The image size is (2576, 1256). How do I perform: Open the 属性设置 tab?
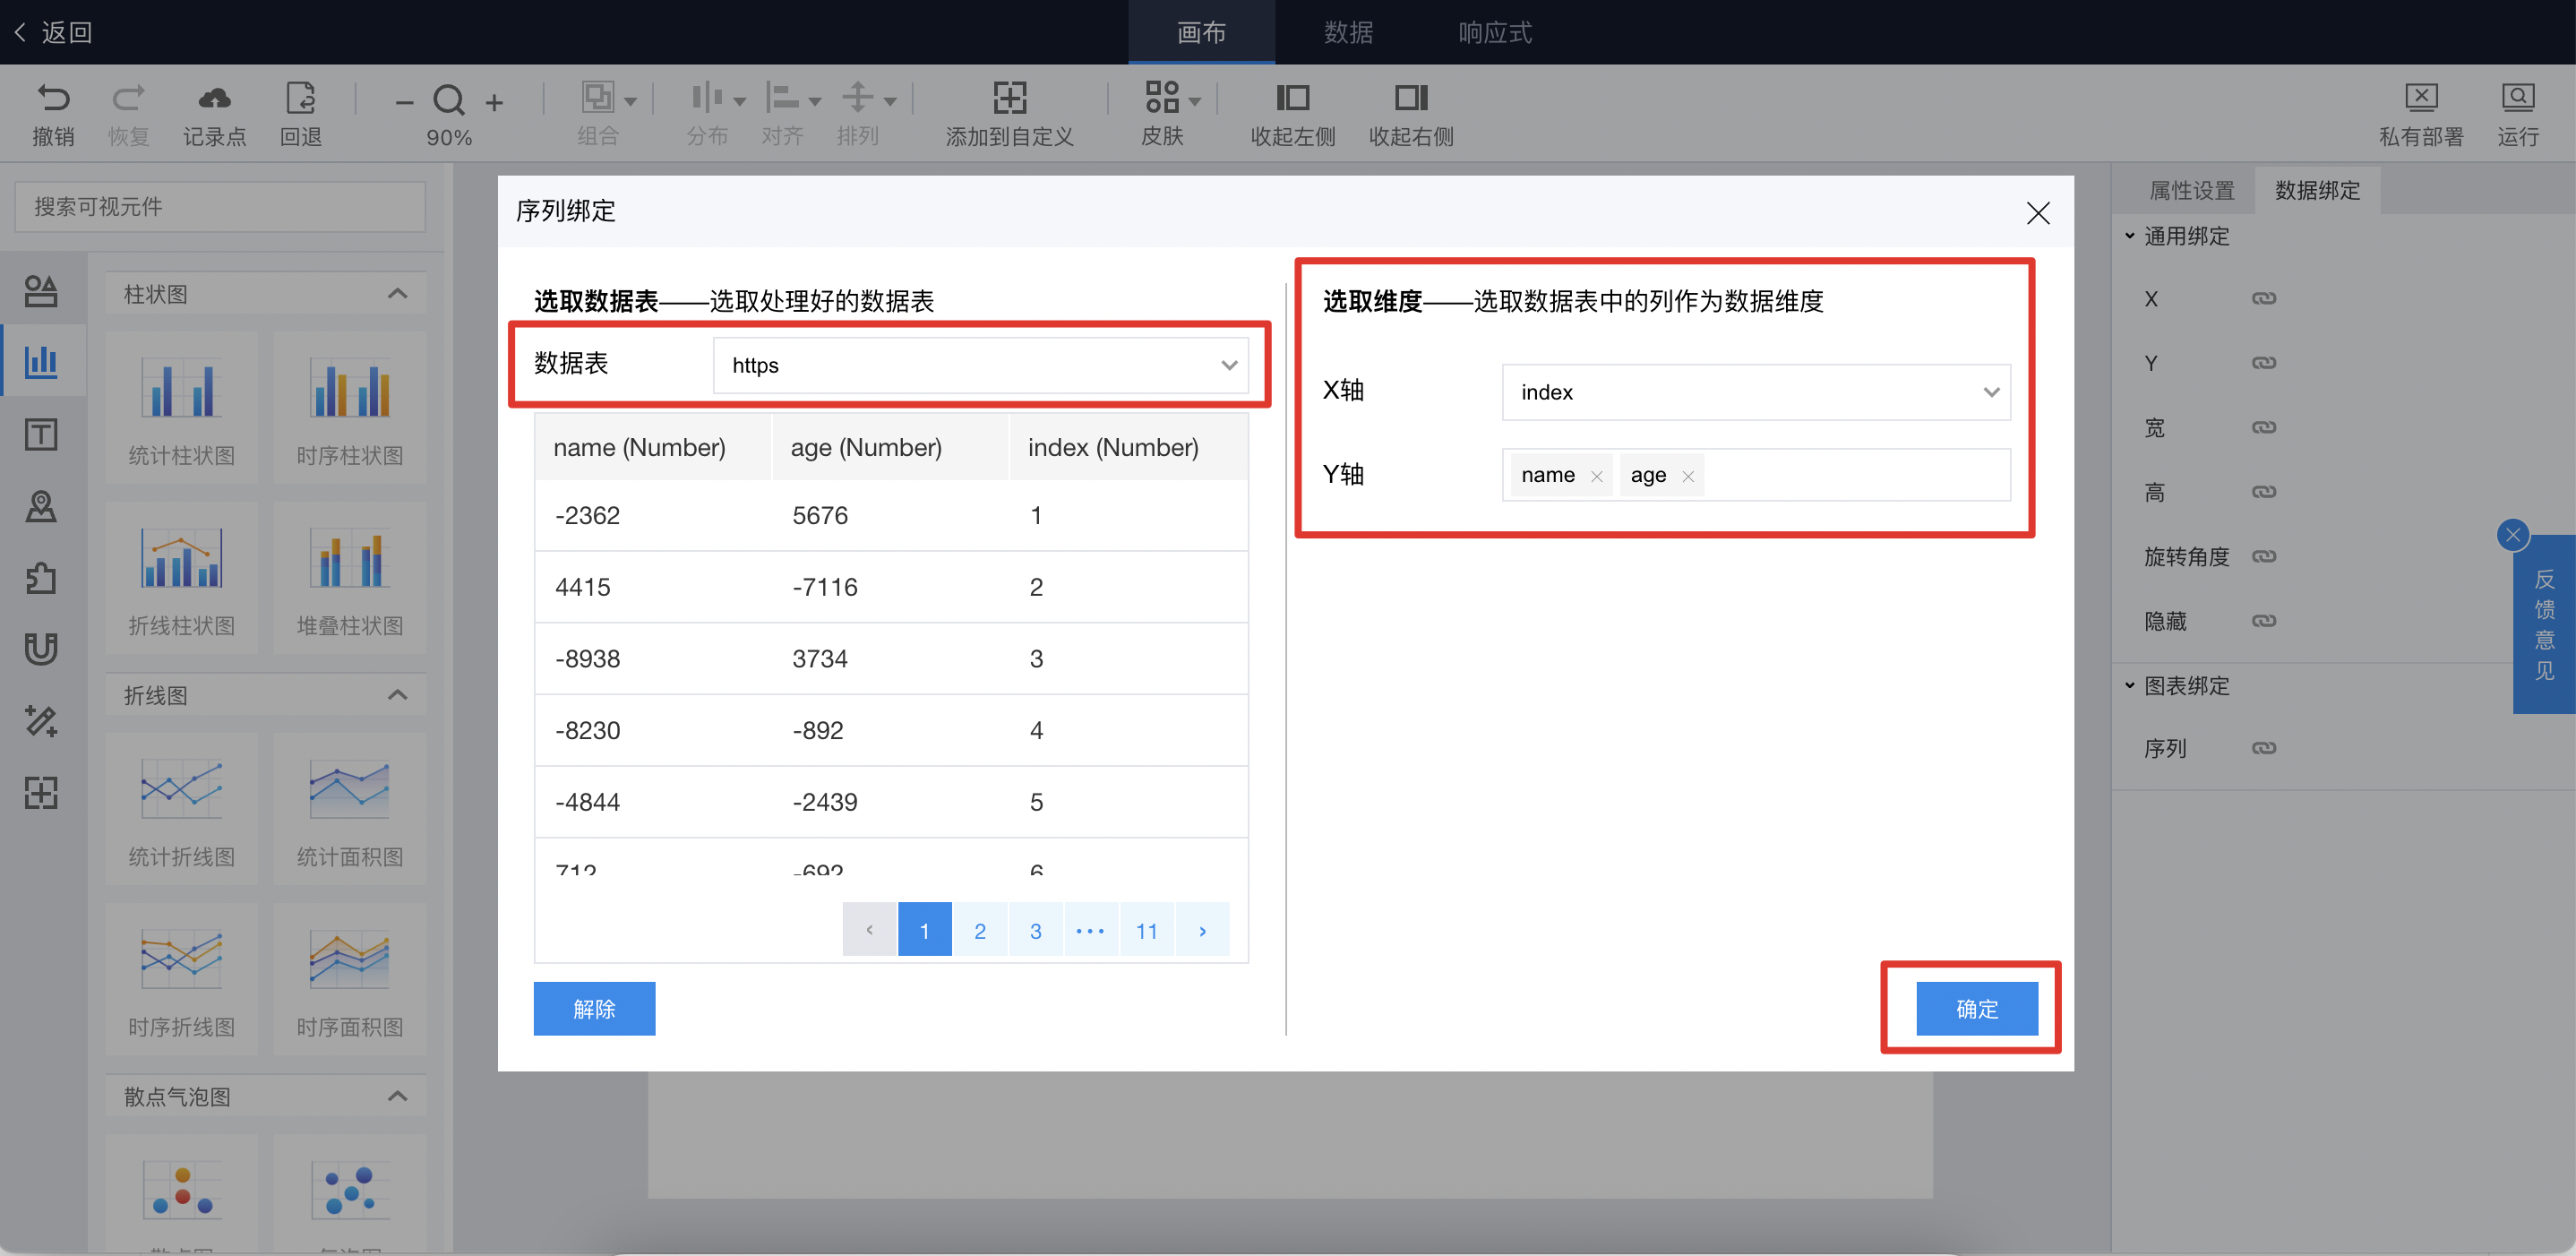pos(2191,190)
